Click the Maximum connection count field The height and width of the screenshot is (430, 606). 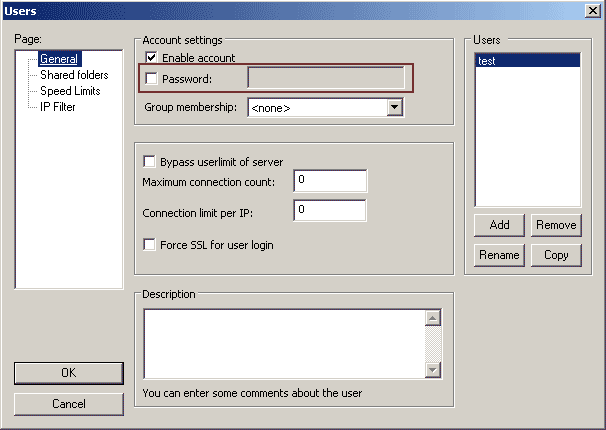[330, 180]
